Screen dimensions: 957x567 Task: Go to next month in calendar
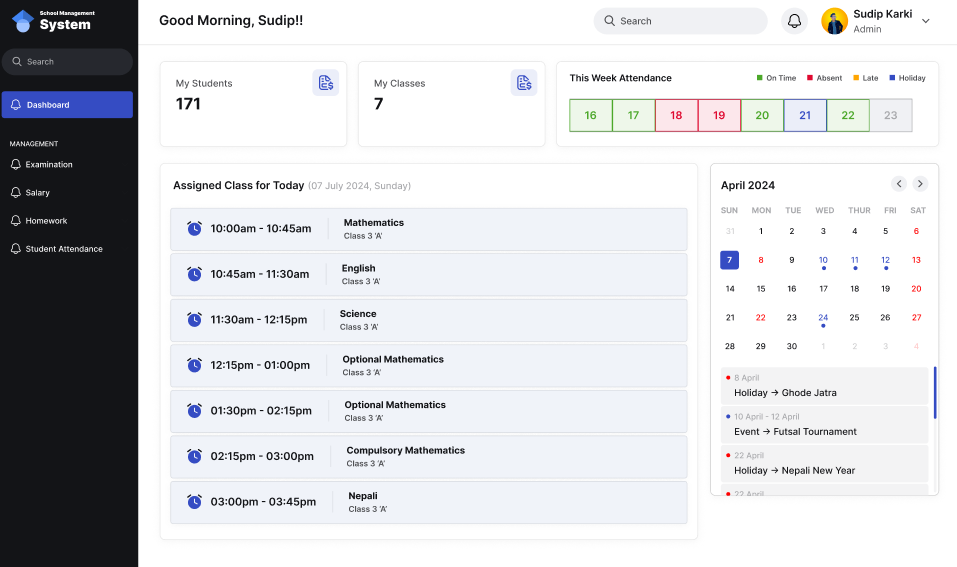pos(920,184)
